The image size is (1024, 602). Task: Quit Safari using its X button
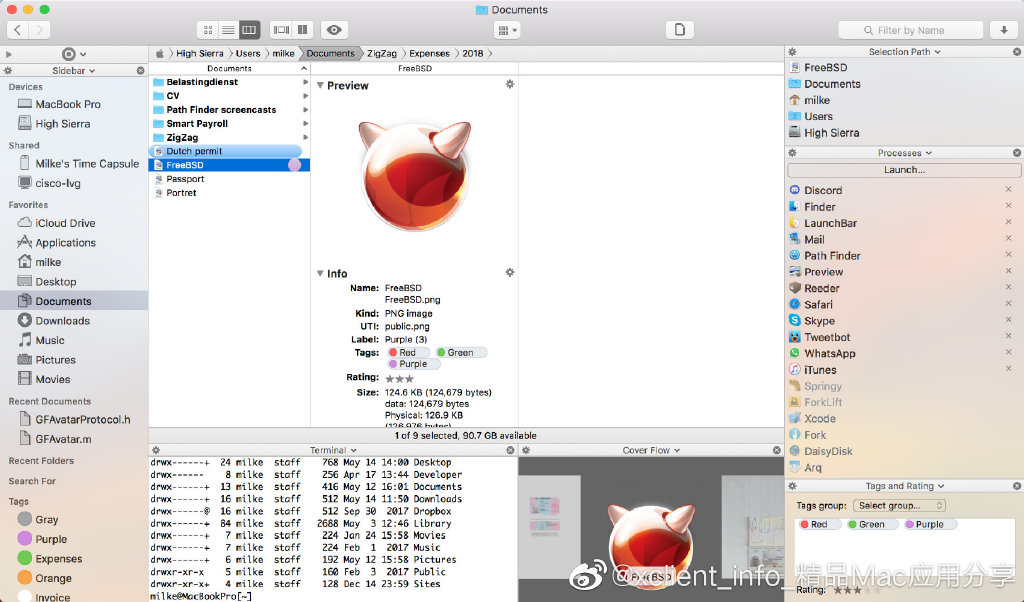(1008, 304)
